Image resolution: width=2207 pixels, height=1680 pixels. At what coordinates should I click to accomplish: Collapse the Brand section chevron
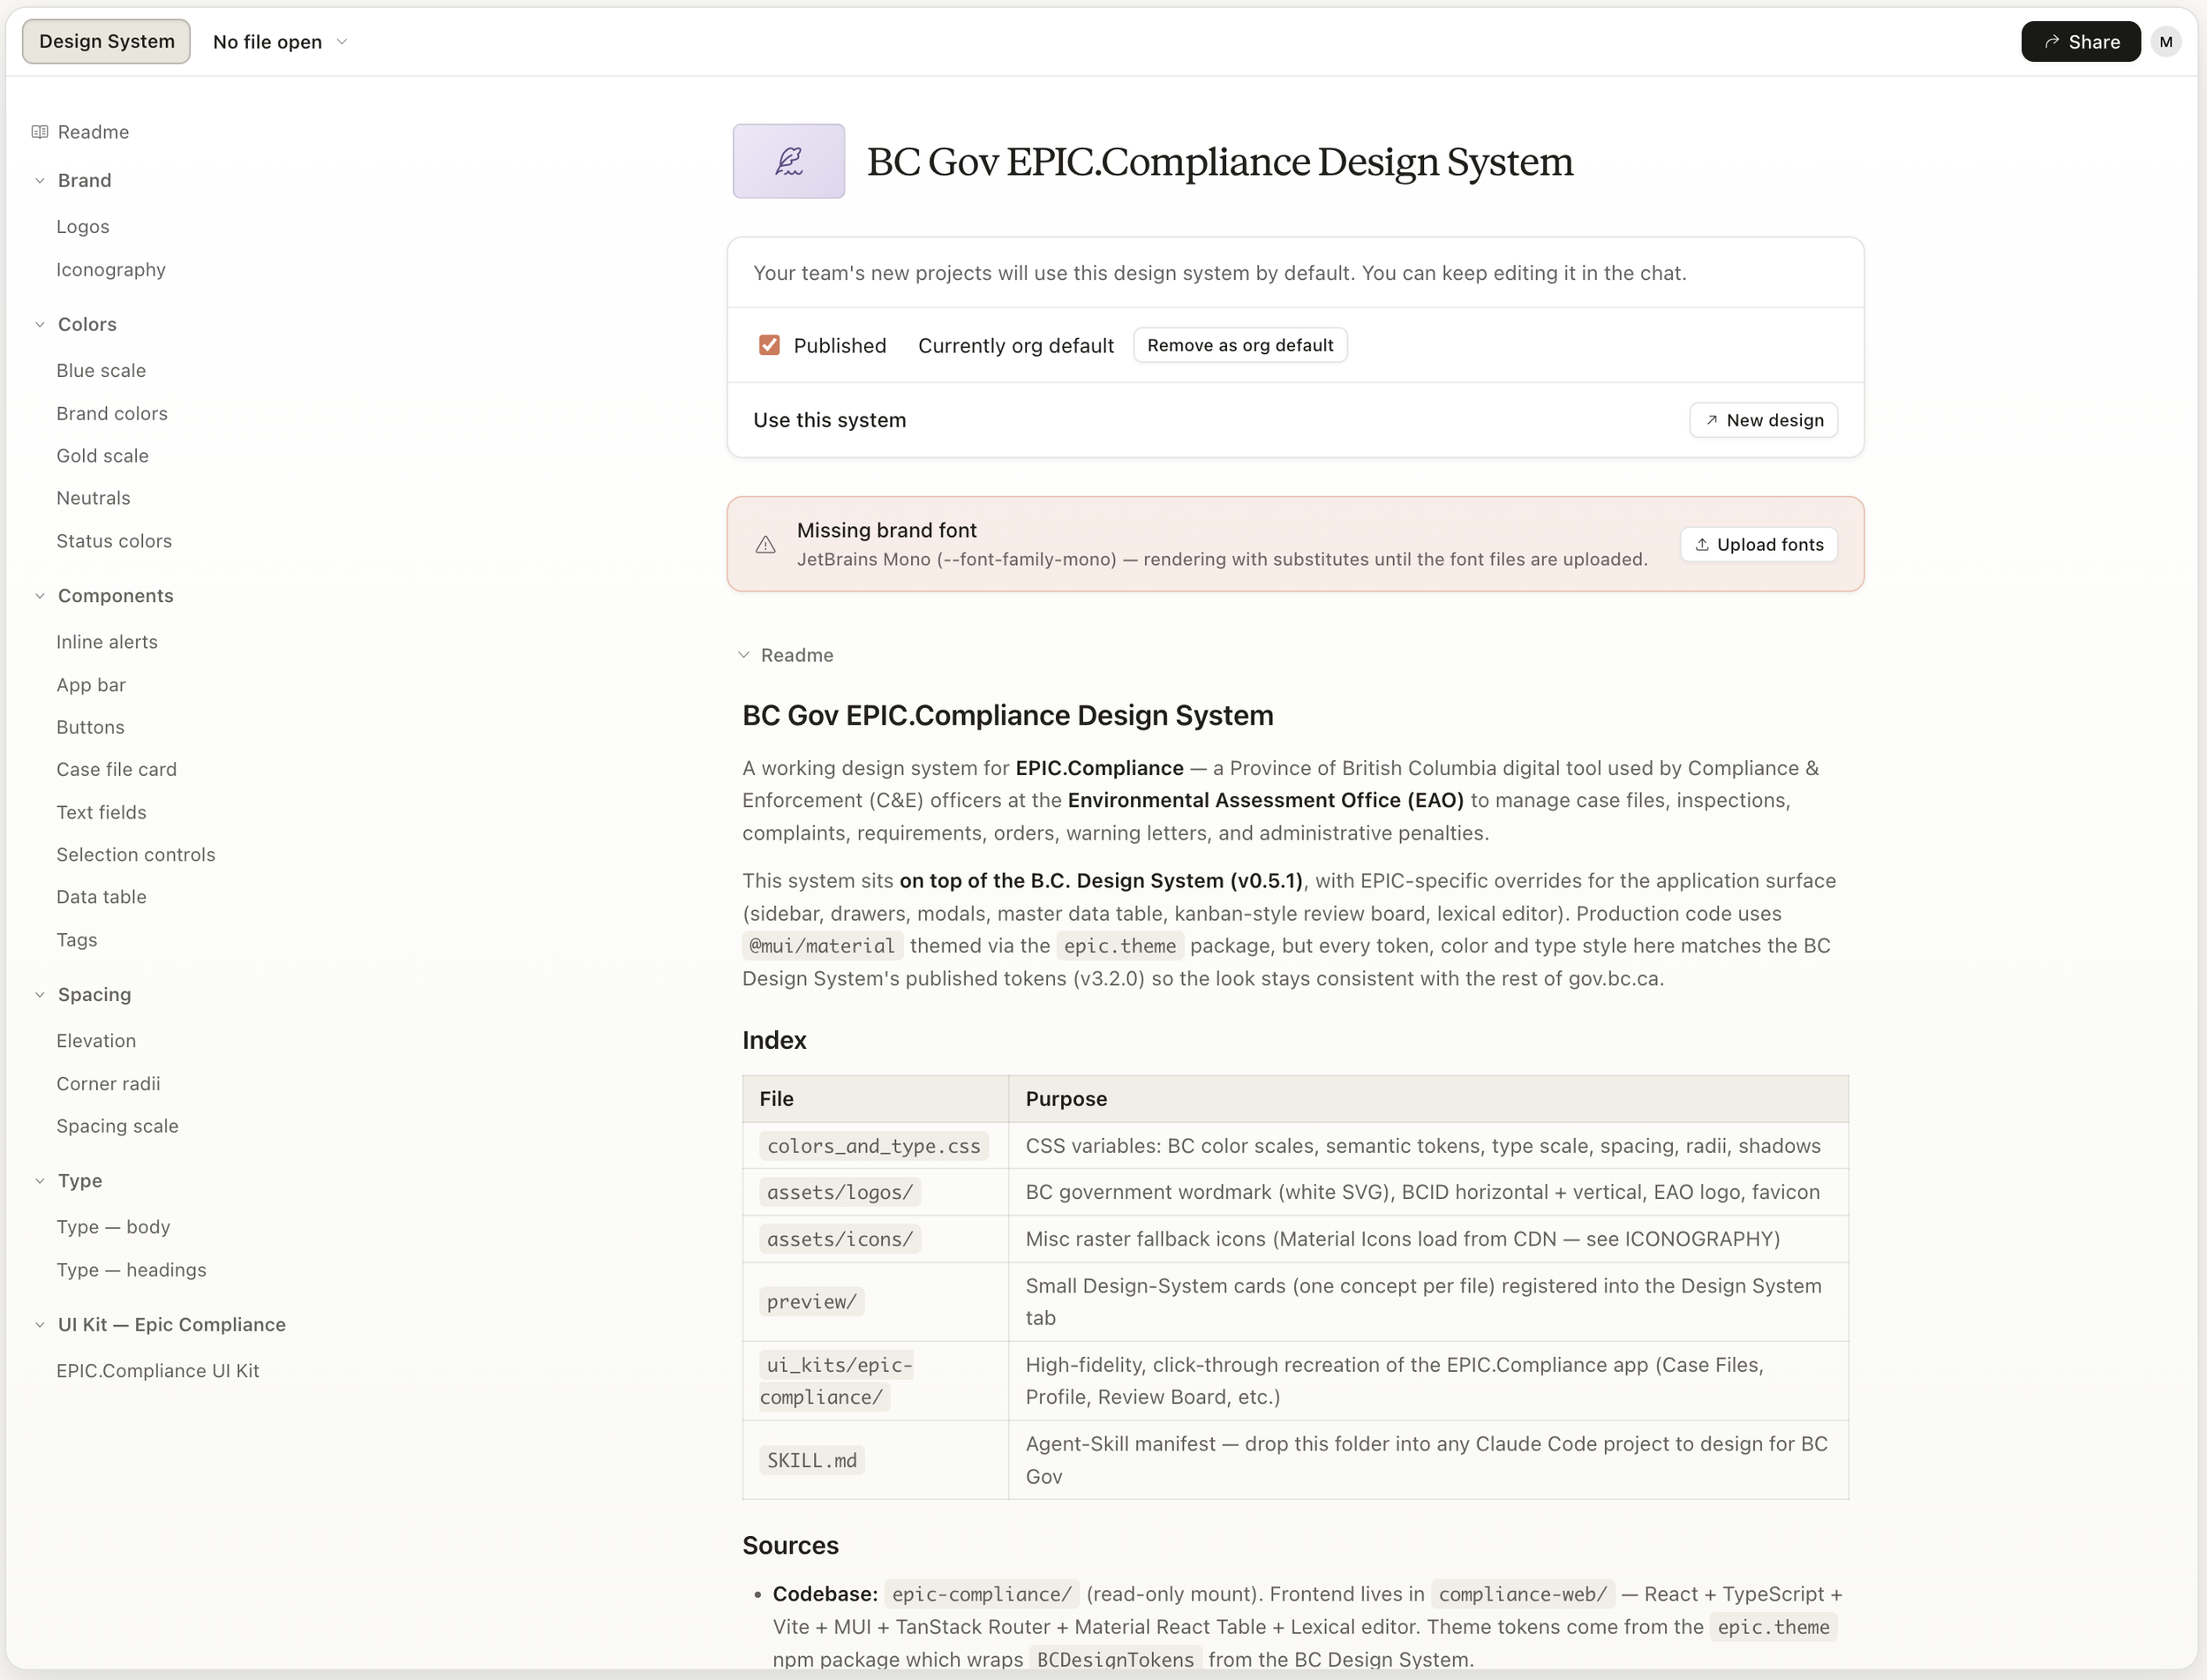[x=40, y=181]
